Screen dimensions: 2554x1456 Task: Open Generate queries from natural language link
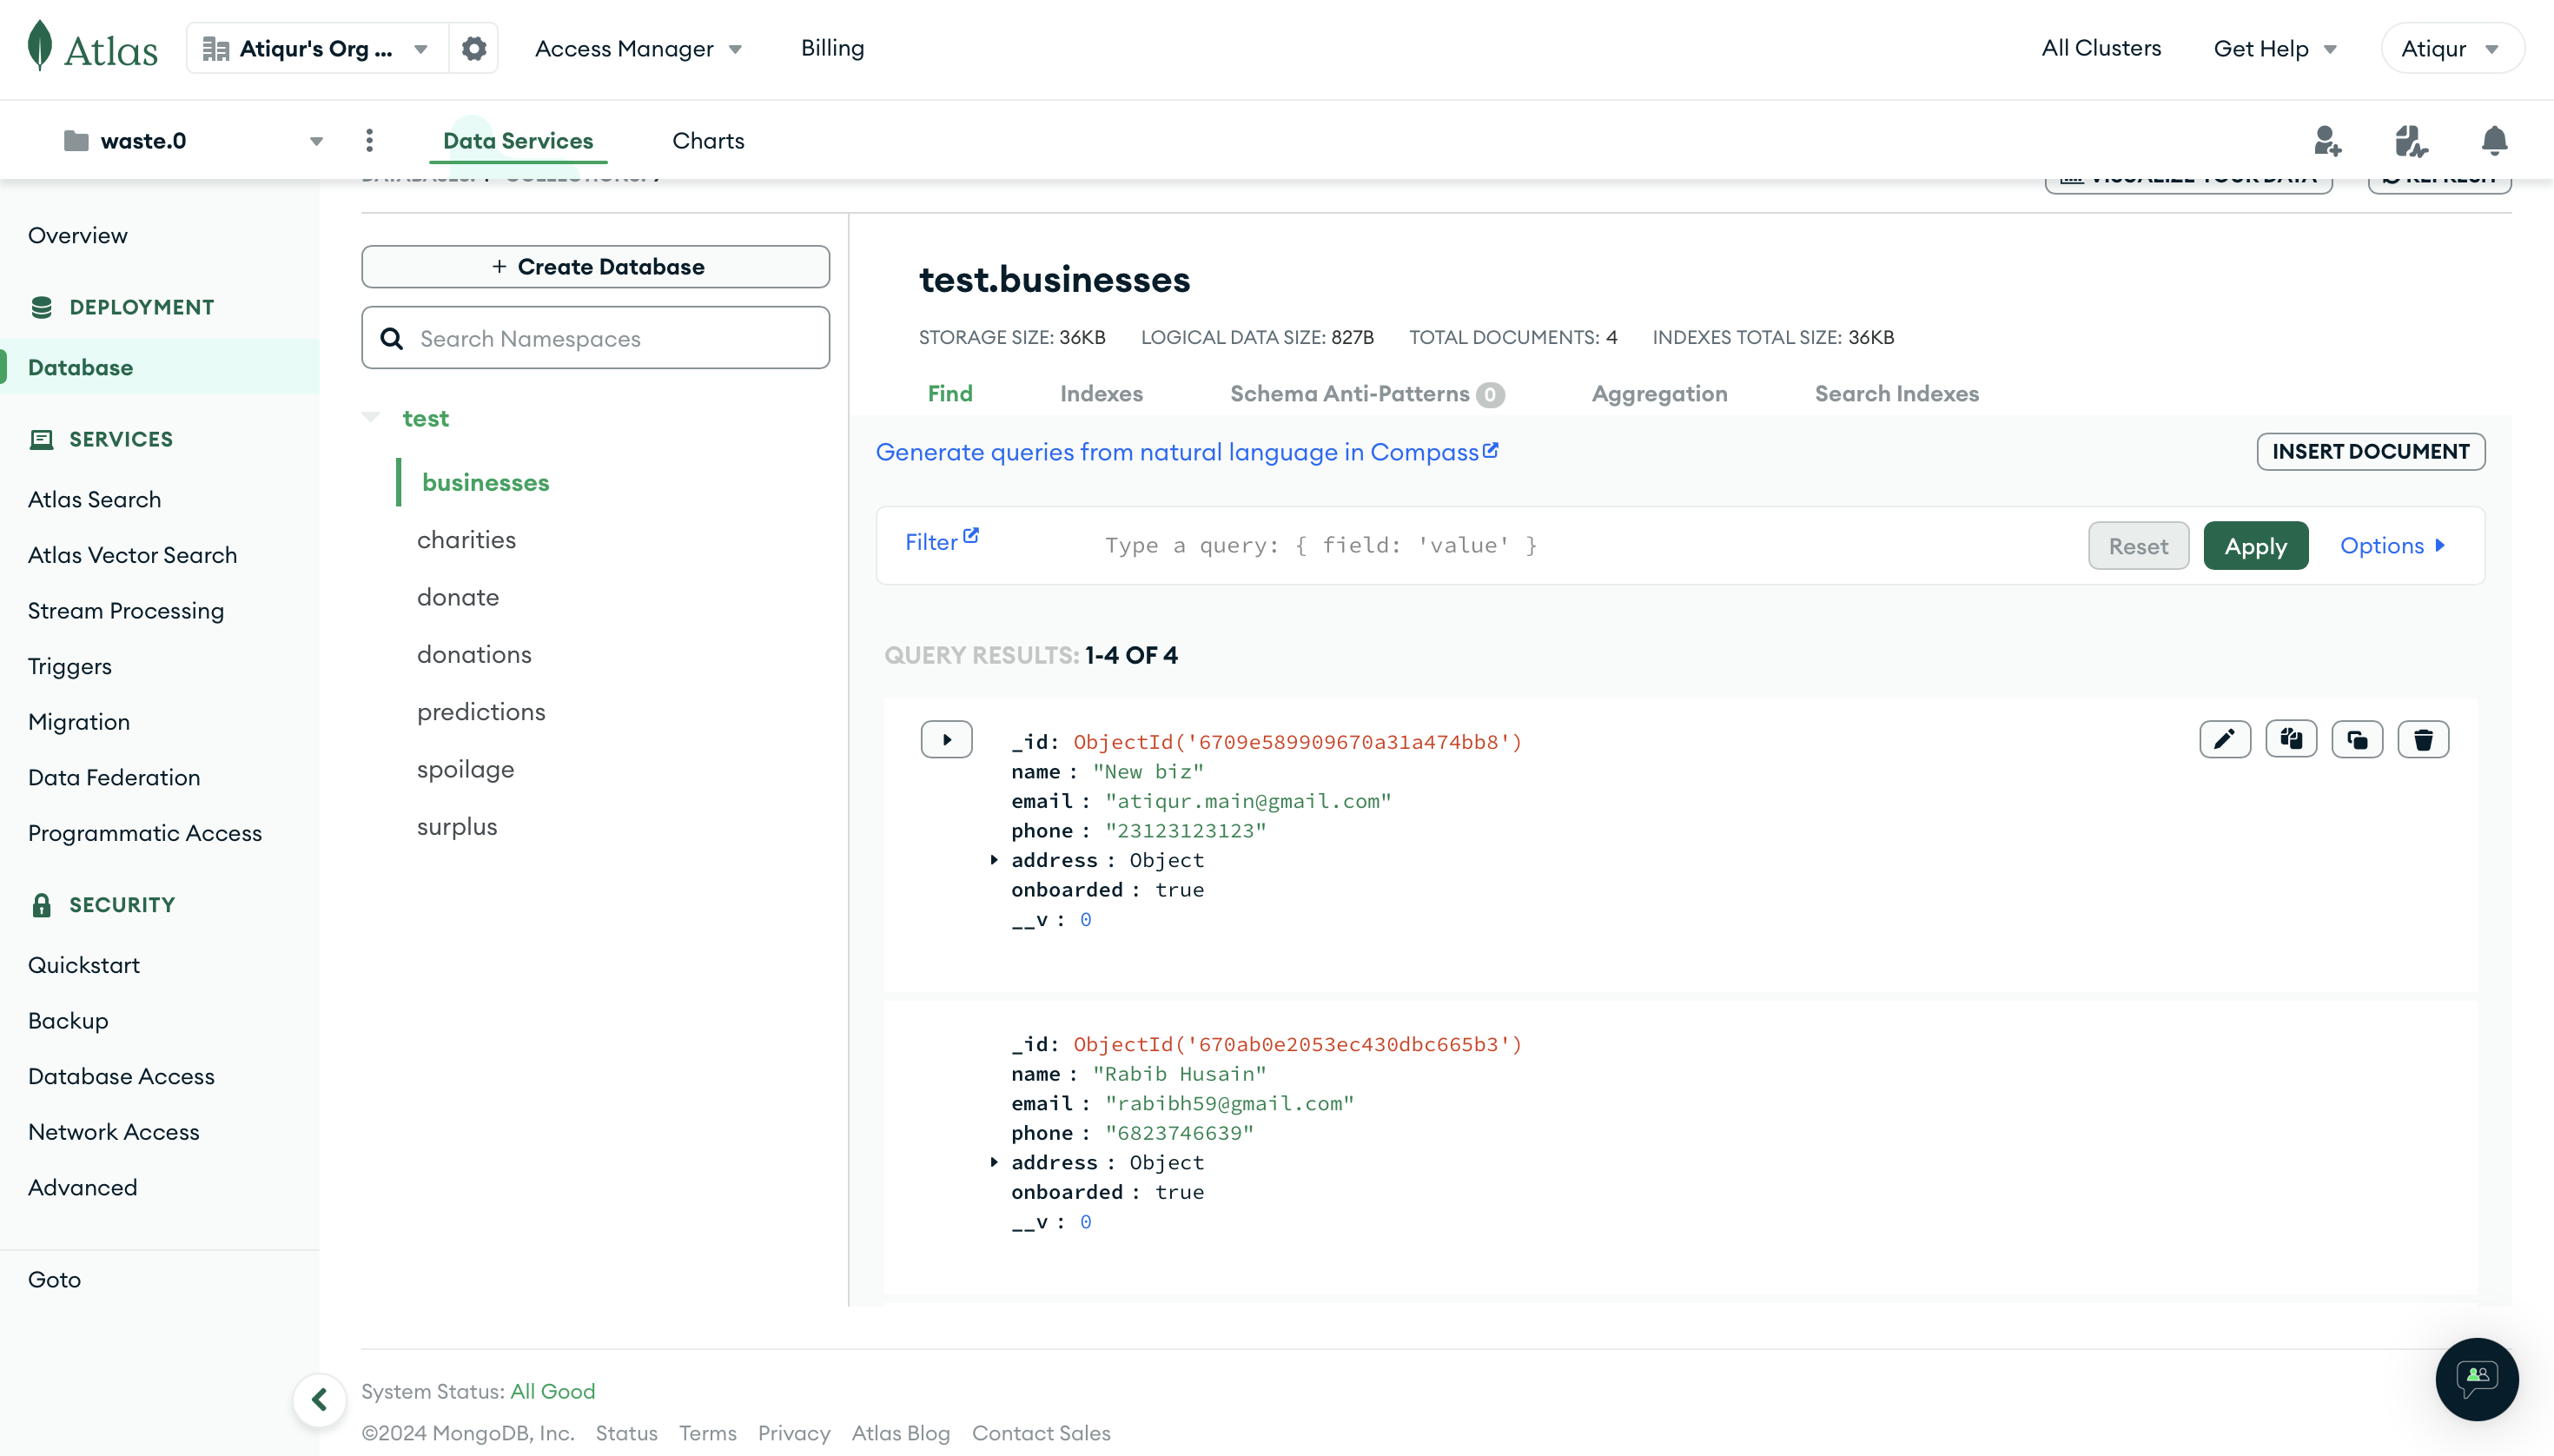coord(1186,452)
